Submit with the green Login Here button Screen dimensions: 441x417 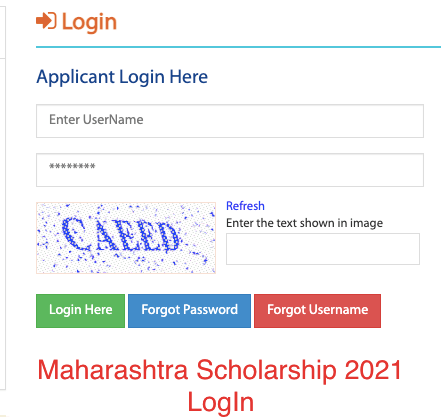click(x=80, y=311)
